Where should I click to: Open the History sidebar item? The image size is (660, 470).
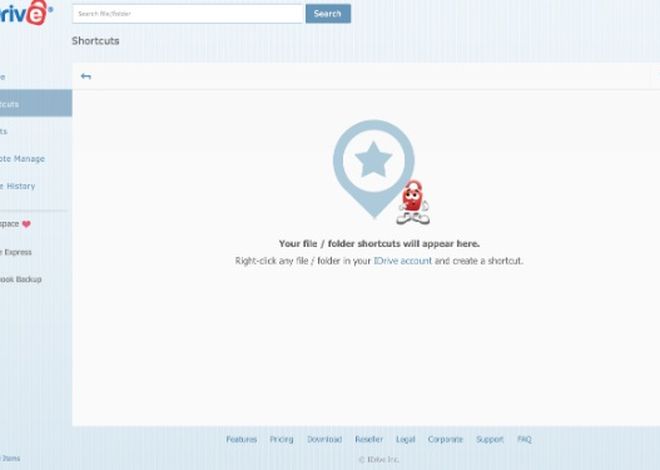click(x=17, y=186)
